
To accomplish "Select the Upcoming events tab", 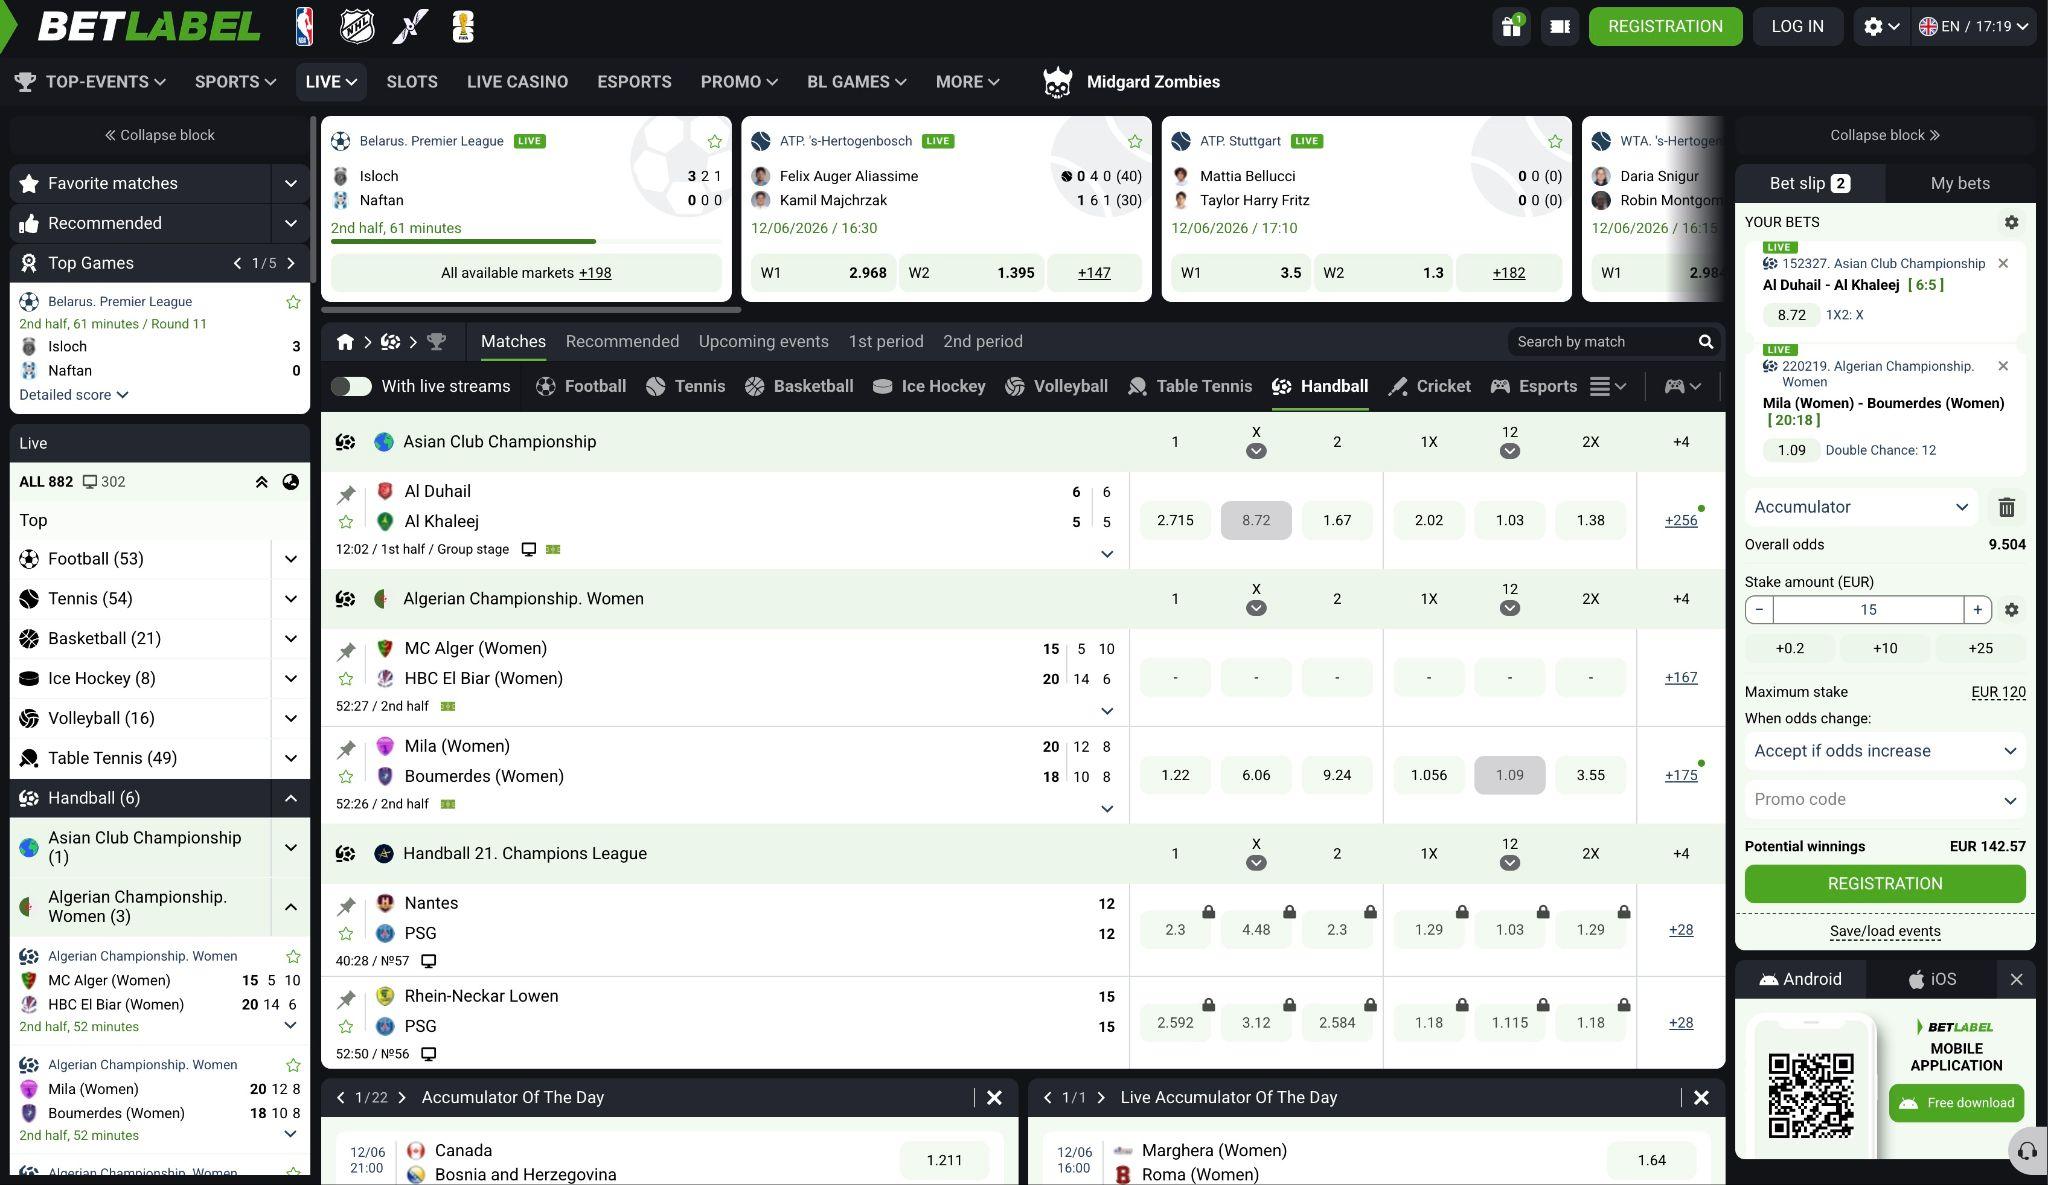I will [763, 342].
